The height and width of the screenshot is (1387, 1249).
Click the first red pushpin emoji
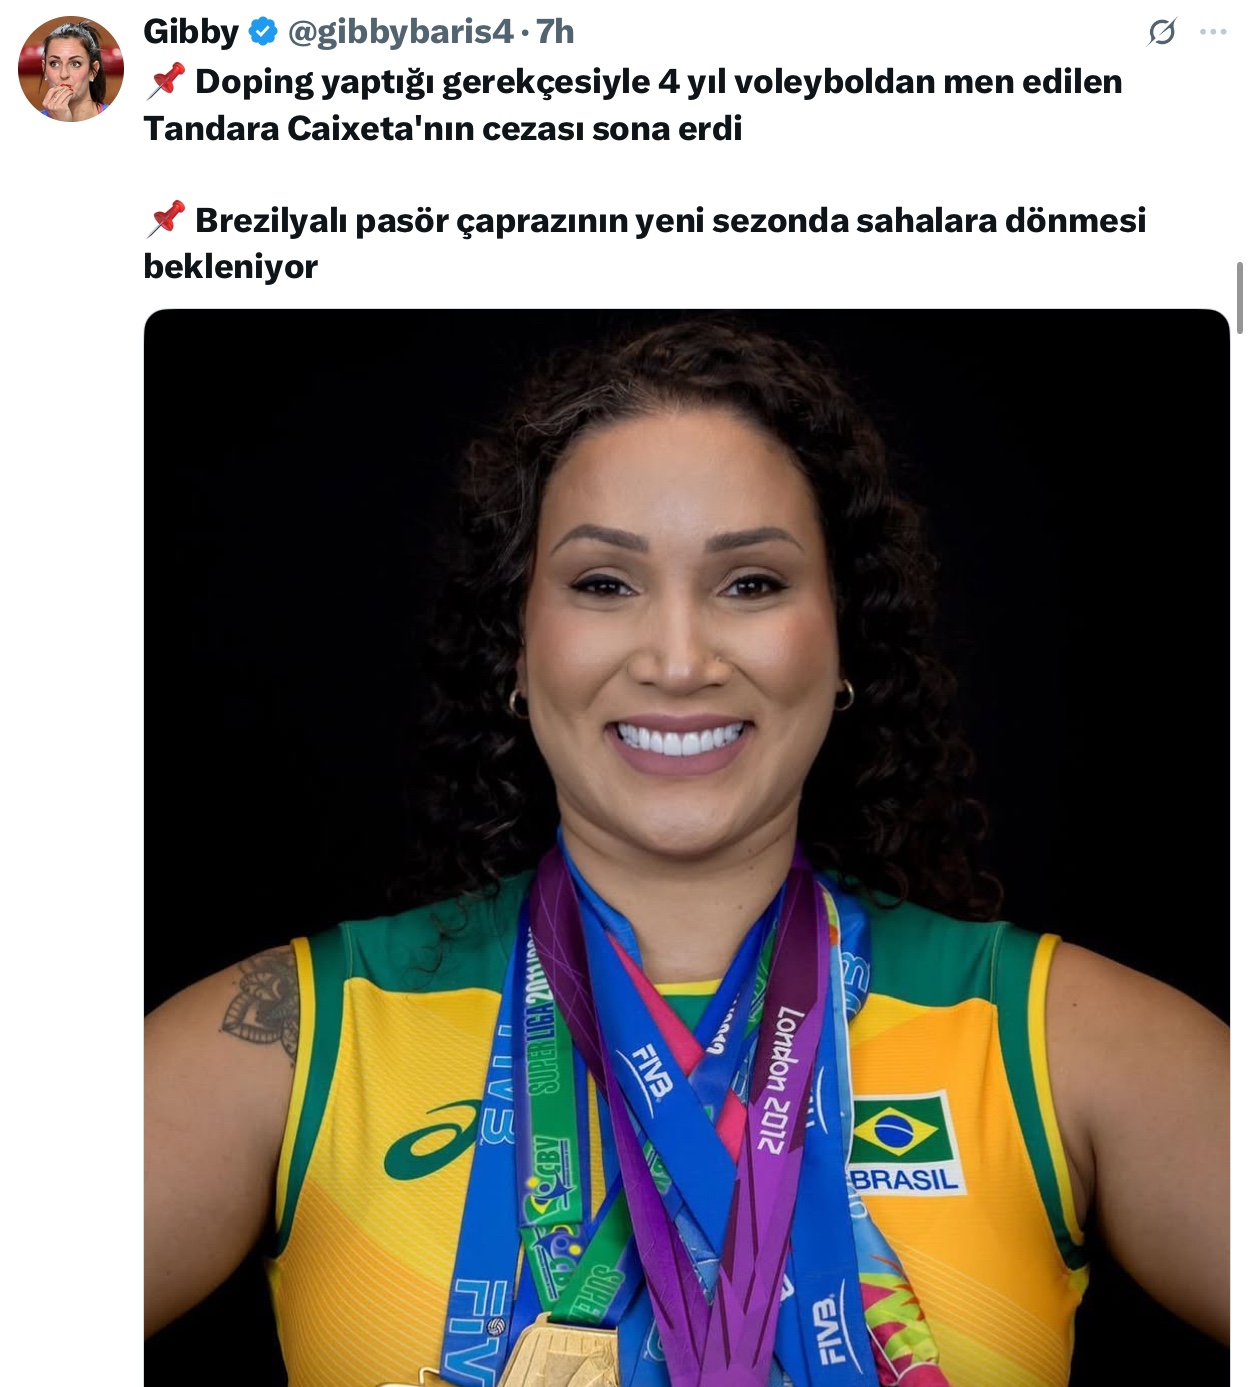pyautogui.click(x=165, y=81)
